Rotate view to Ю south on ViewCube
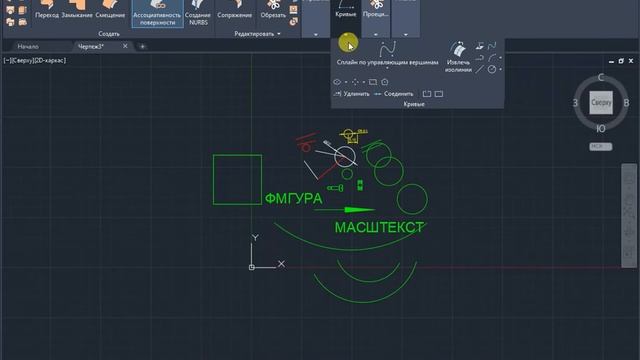 [x=601, y=129]
